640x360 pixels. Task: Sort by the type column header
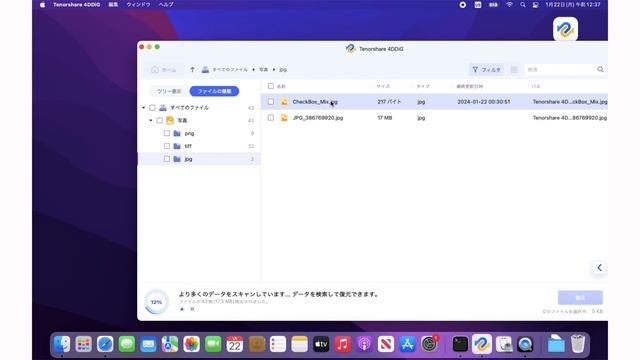(423, 86)
